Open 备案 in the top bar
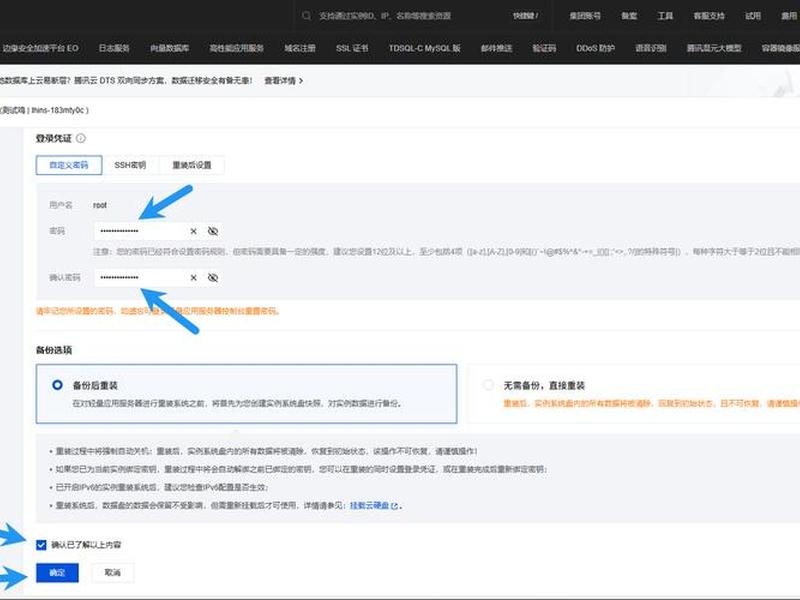The height and width of the screenshot is (600, 800). pos(629,16)
